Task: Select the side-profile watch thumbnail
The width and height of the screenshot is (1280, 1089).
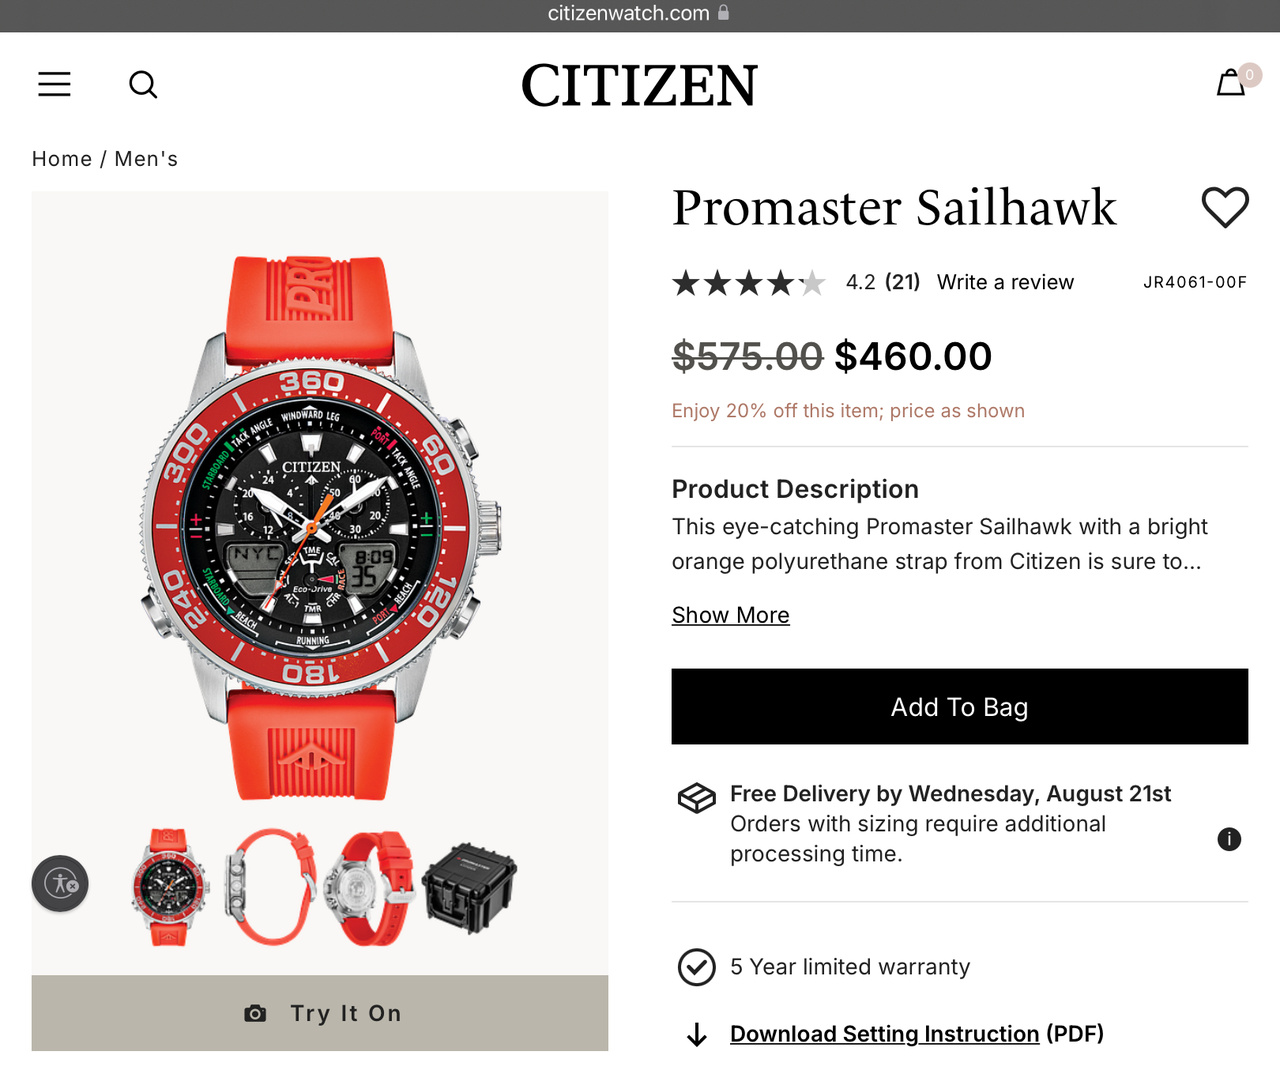Action: (270, 887)
